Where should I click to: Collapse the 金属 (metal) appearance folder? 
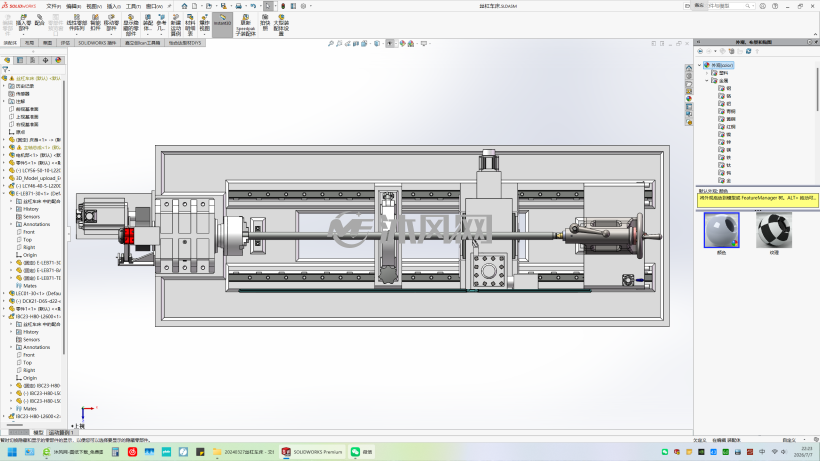point(707,80)
